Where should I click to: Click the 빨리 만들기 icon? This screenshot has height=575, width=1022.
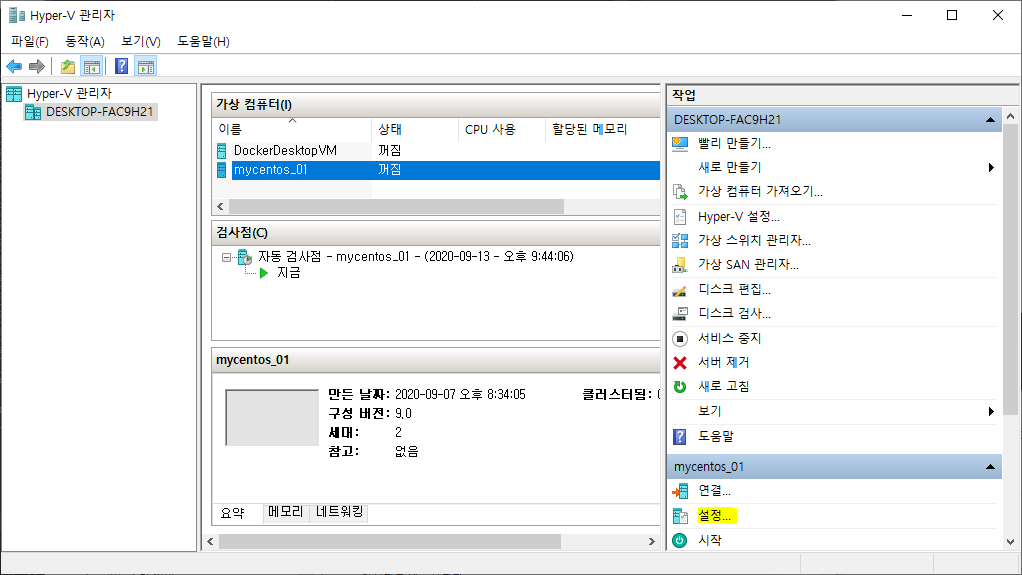(680, 143)
